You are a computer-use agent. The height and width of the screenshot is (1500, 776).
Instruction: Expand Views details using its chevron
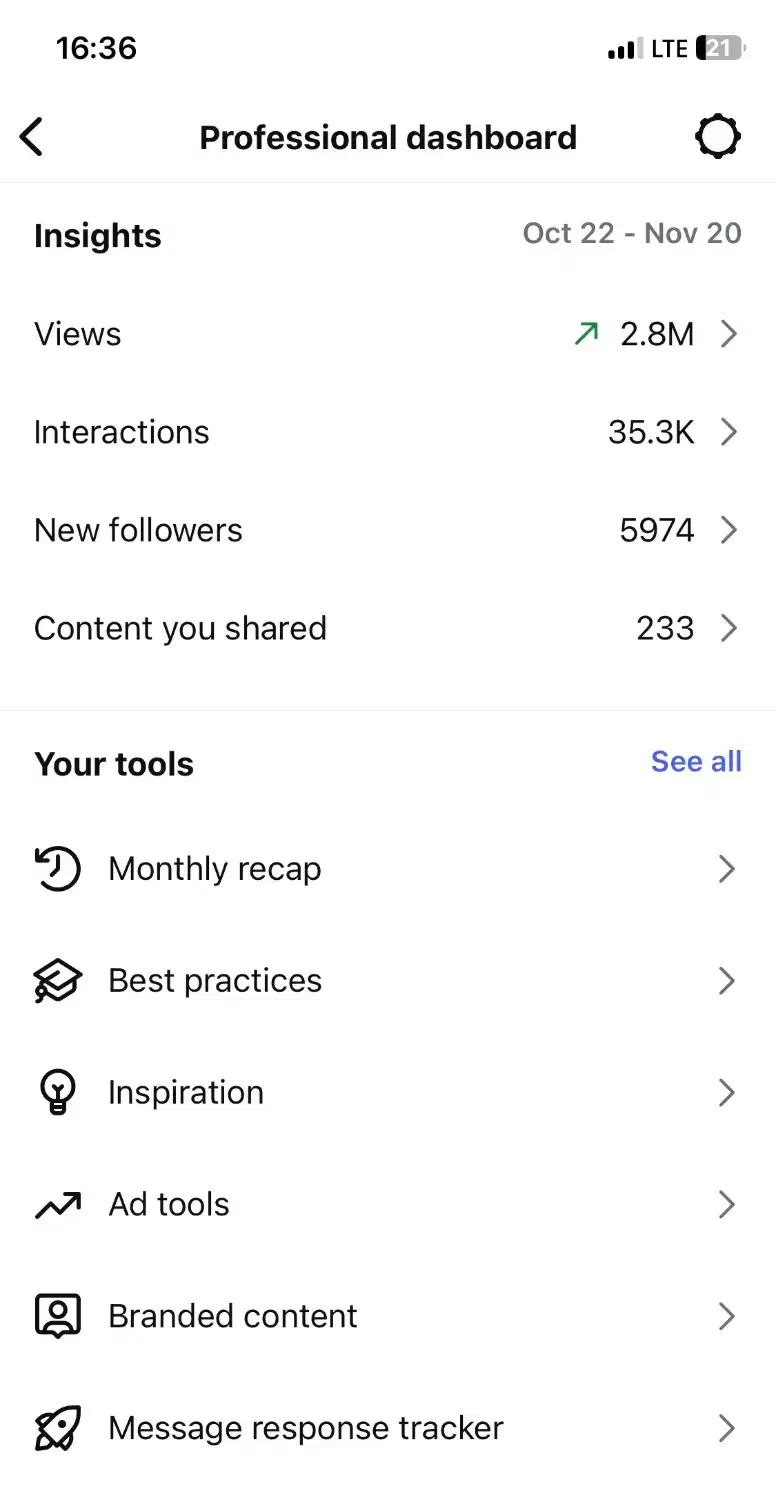coord(729,334)
